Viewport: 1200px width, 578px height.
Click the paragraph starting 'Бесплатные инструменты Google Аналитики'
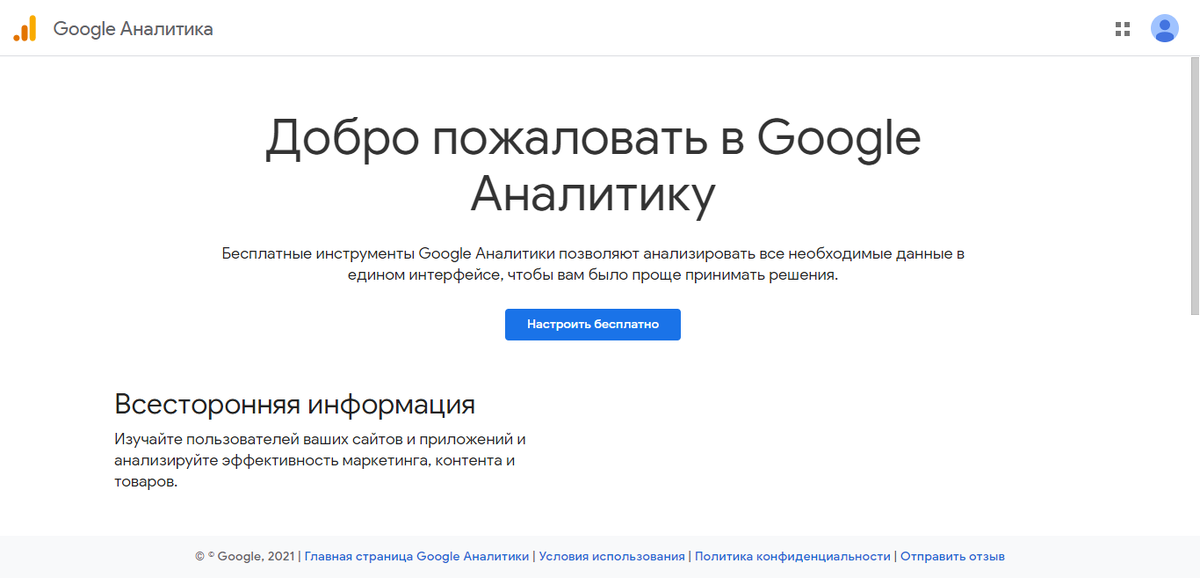coord(593,264)
